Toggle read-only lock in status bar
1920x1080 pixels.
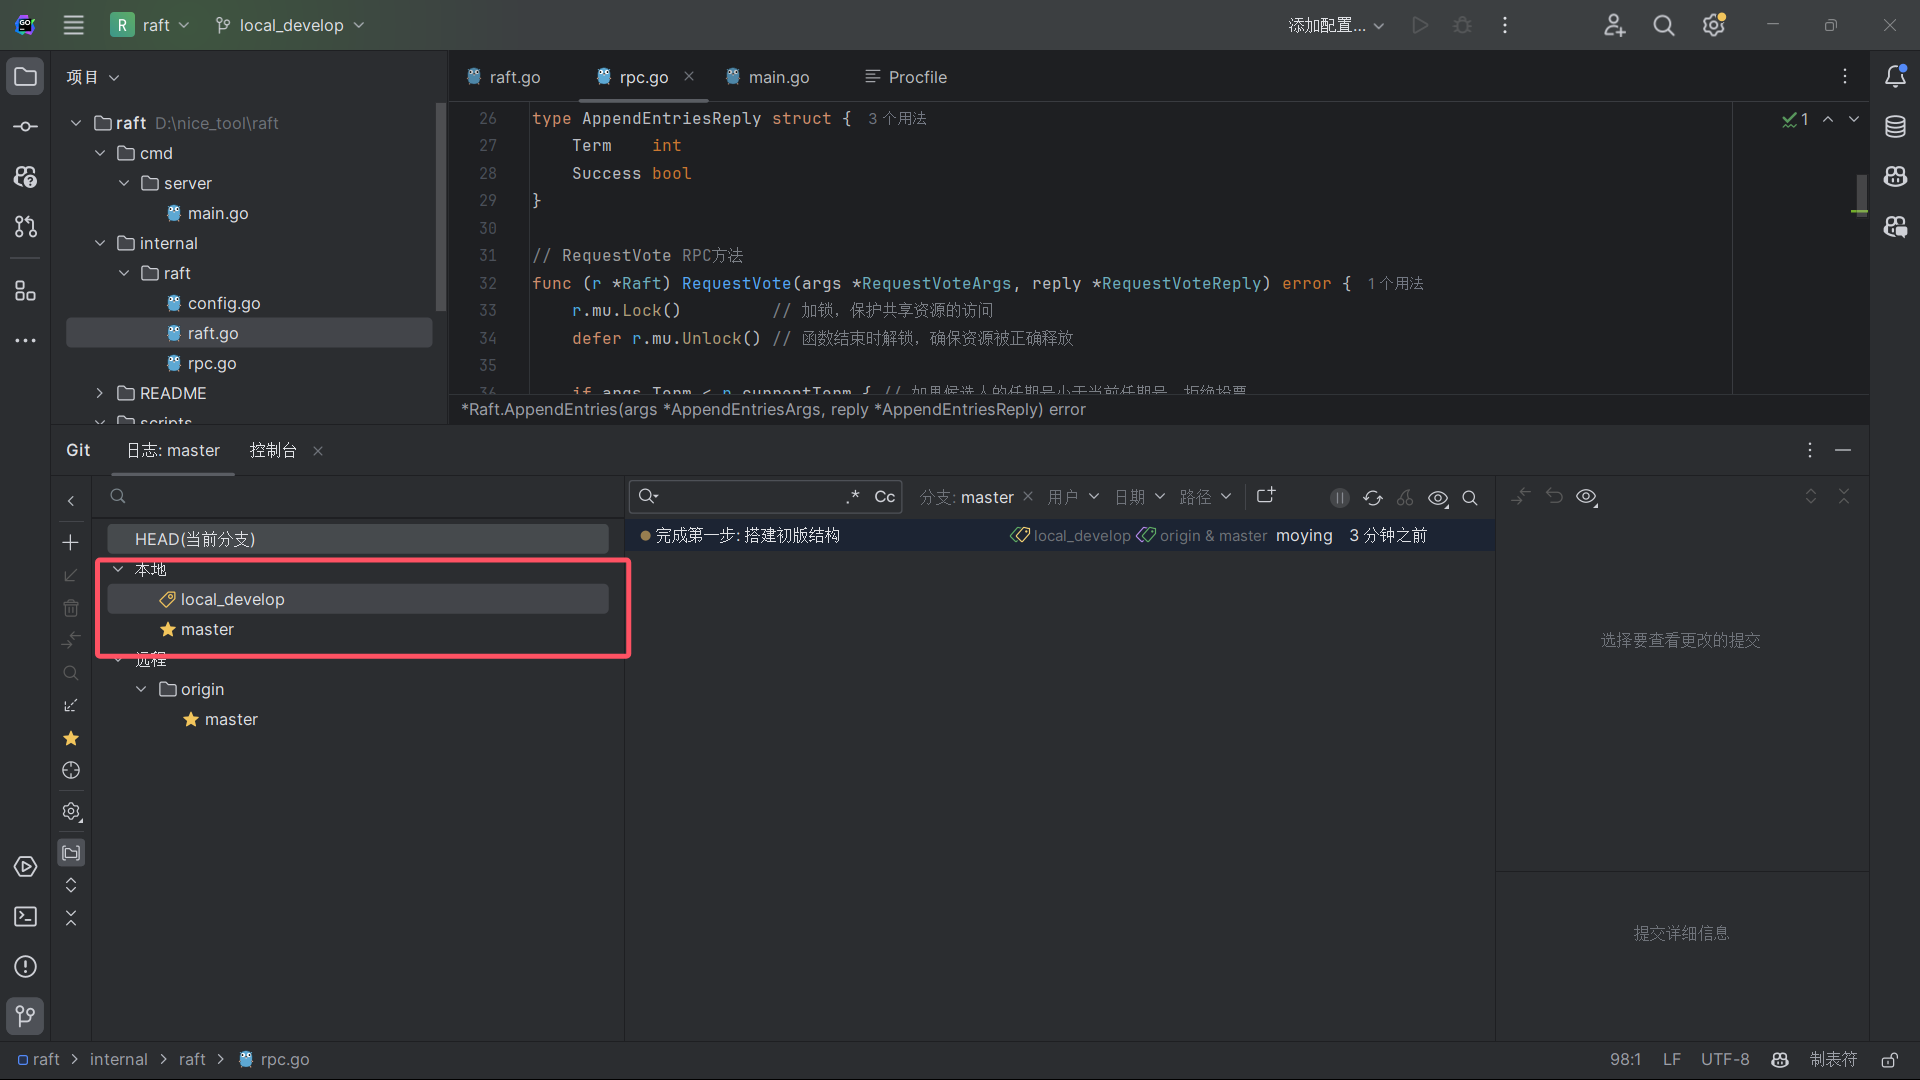tap(1889, 1060)
